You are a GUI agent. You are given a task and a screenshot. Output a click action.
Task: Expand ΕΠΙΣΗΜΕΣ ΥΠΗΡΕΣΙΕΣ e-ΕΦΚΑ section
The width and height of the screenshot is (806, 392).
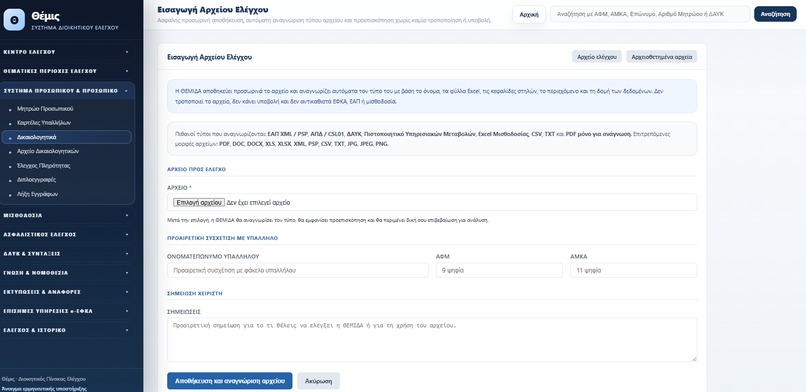click(67, 311)
